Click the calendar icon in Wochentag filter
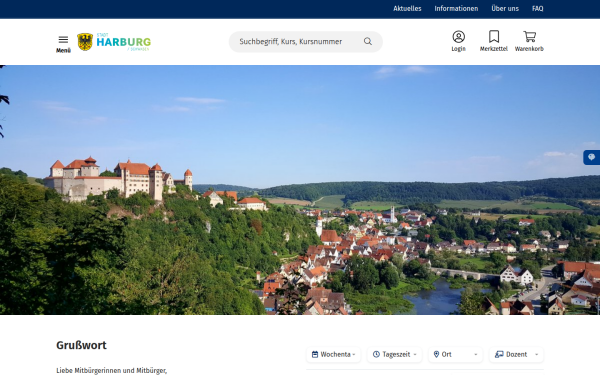This screenshot has height=375, width=600. [315, 354]
